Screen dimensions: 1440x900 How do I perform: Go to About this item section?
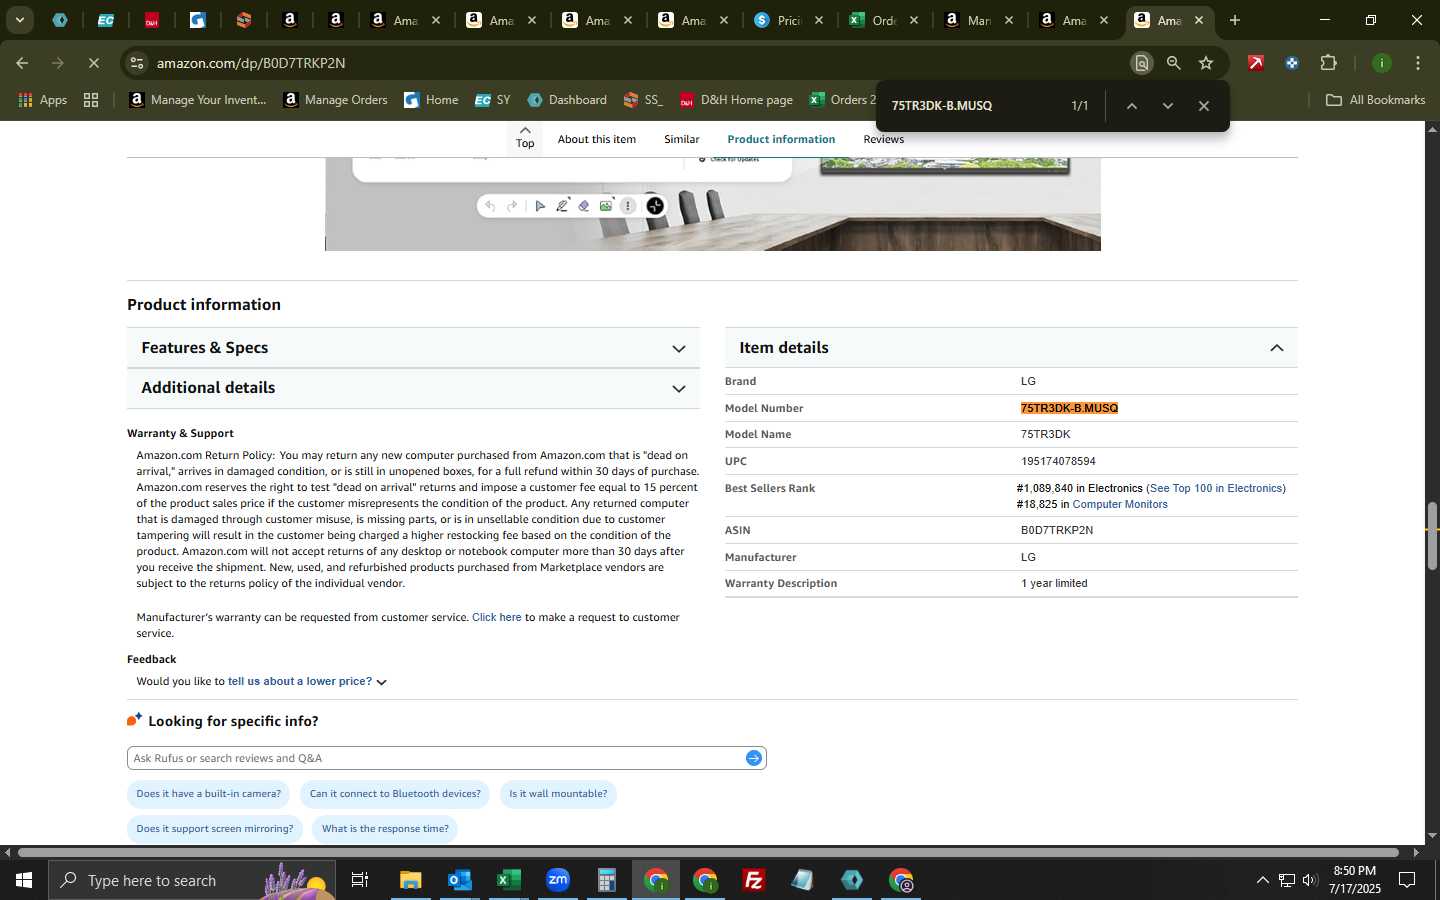click(596, 139)
